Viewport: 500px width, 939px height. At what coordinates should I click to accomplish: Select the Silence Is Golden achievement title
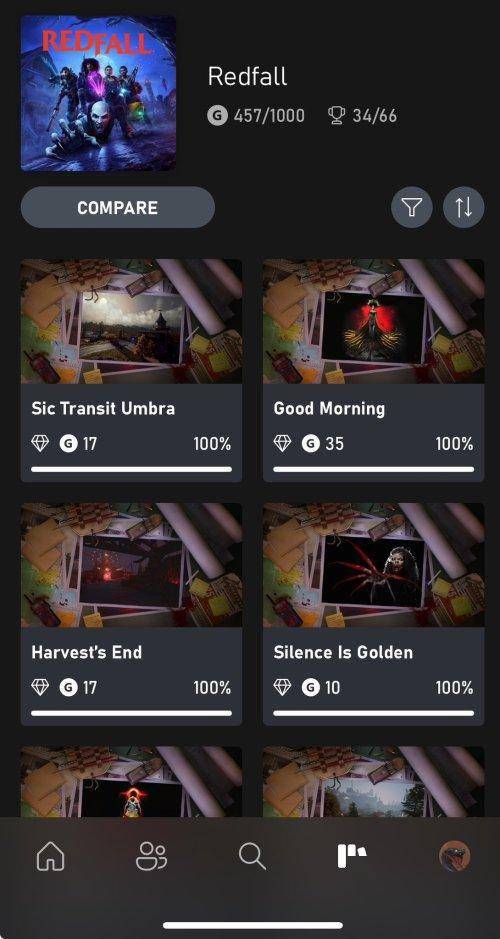[343, 652]
